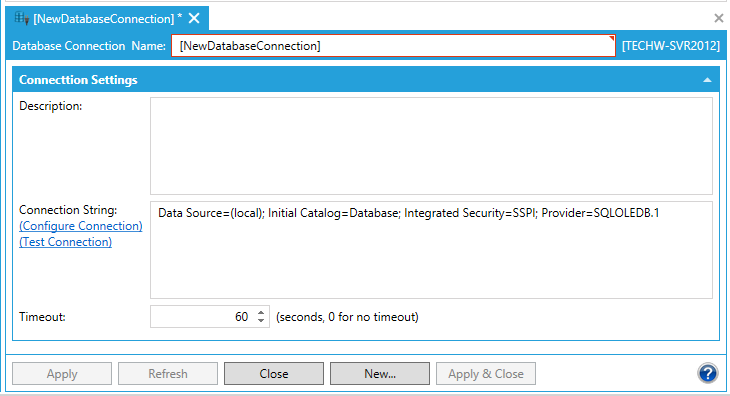Focus the Database Connection Name input field

(393, 46)
